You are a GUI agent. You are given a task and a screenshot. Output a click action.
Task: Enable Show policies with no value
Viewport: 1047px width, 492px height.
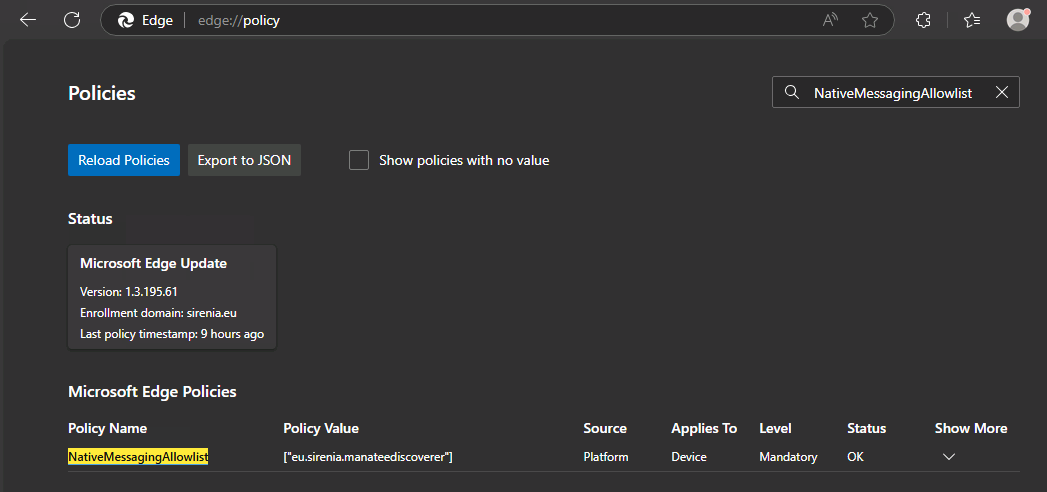coord(359,160)
